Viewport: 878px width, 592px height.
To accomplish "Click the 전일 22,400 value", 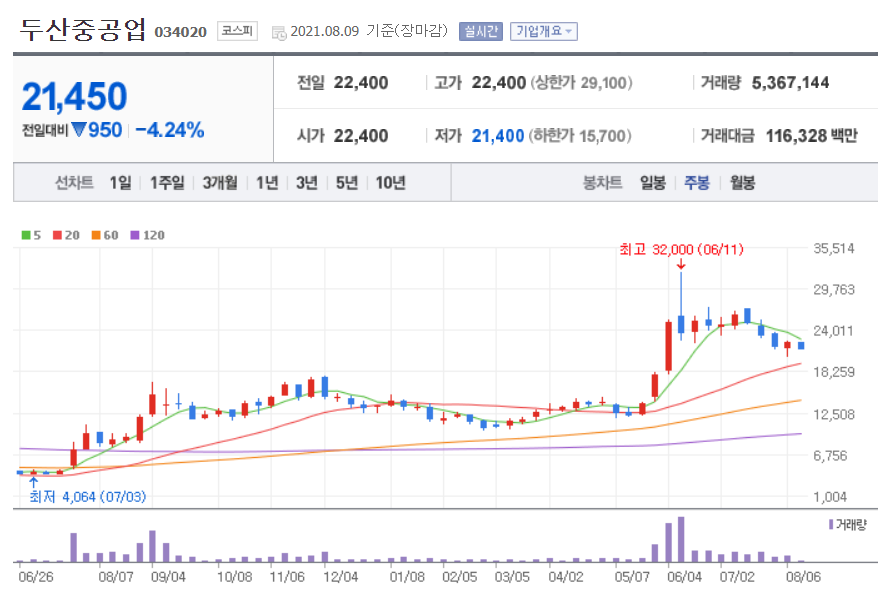I will coord(361,83).
